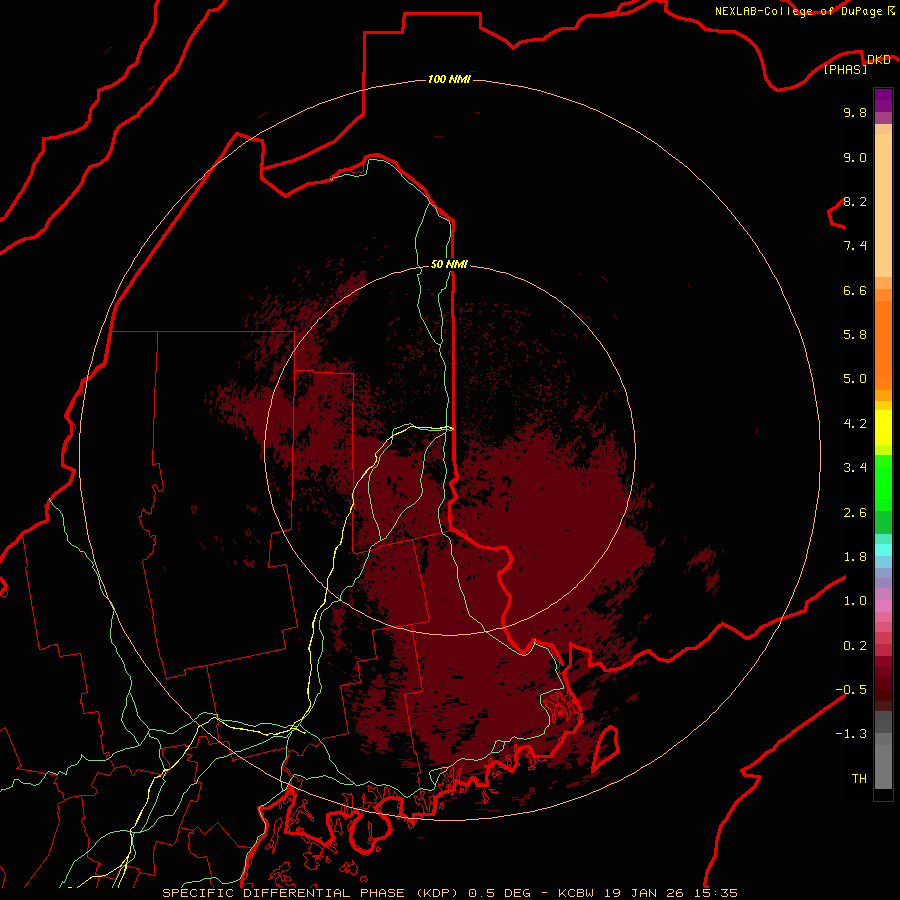
Task: Click the 3.4 color scale value
Action: coord(855,468)
